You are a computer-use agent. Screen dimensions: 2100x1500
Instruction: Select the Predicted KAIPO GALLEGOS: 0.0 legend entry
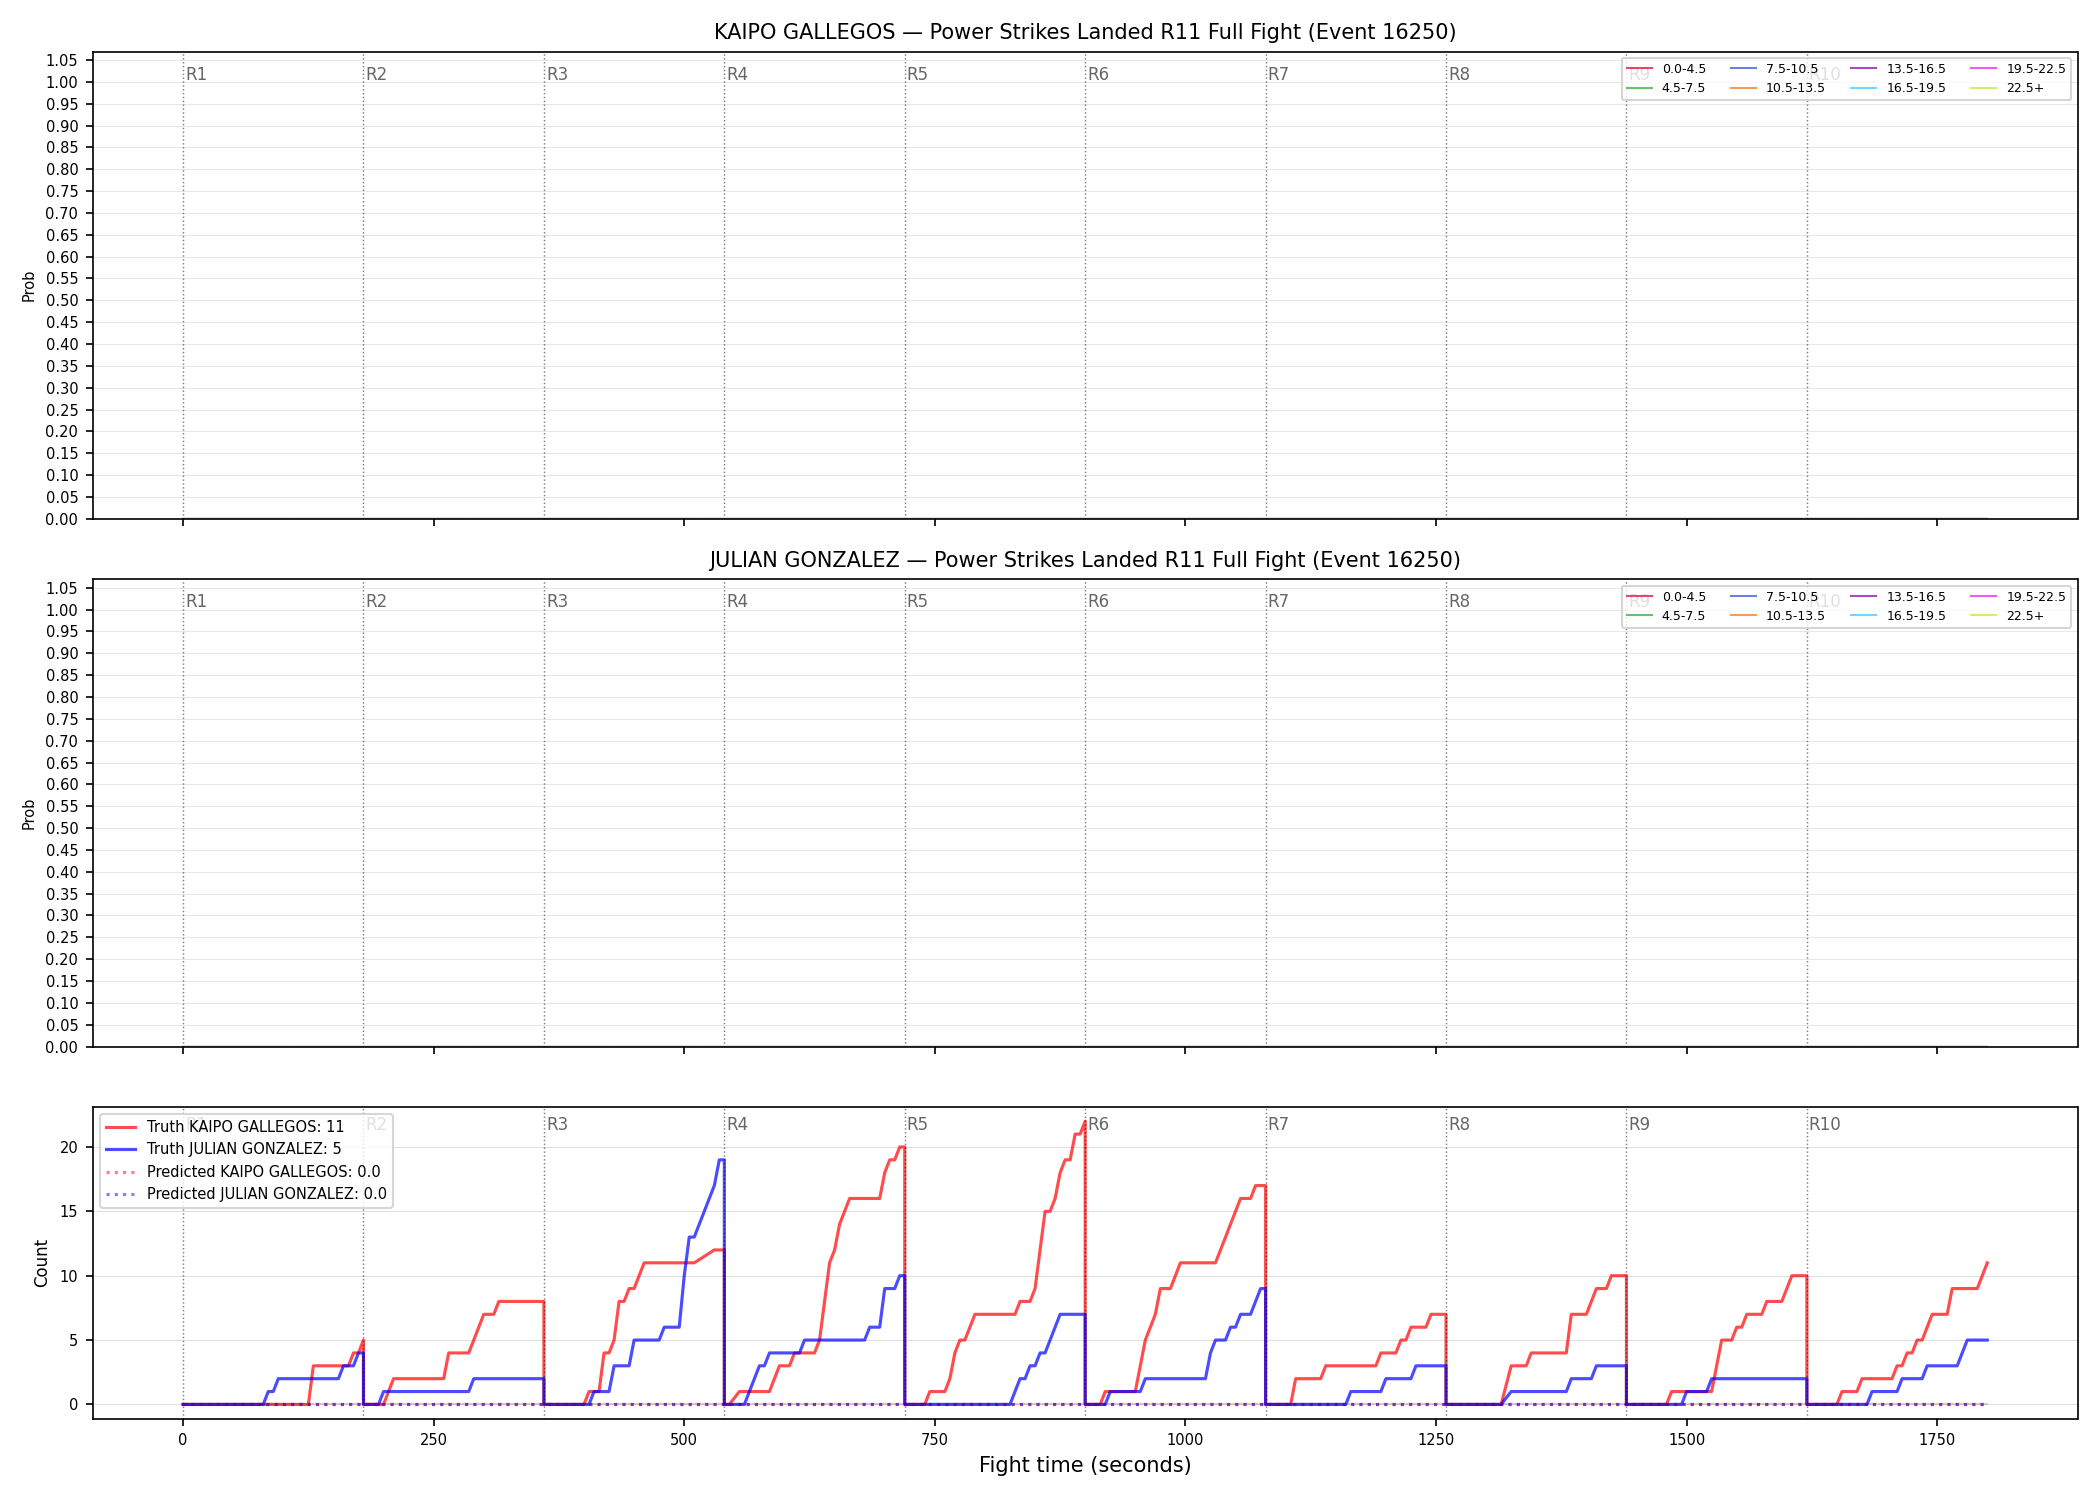pyautogui.click(x=243, y=1172)
